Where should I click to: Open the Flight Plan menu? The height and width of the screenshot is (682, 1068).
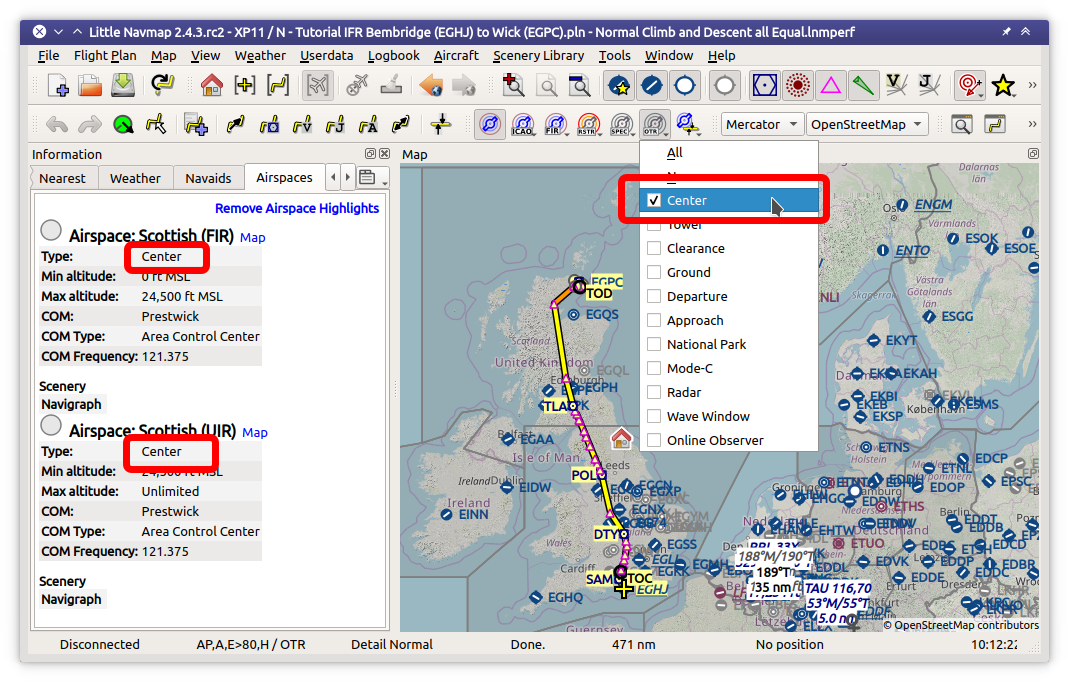pyautogui.click(x=105, y=56)
